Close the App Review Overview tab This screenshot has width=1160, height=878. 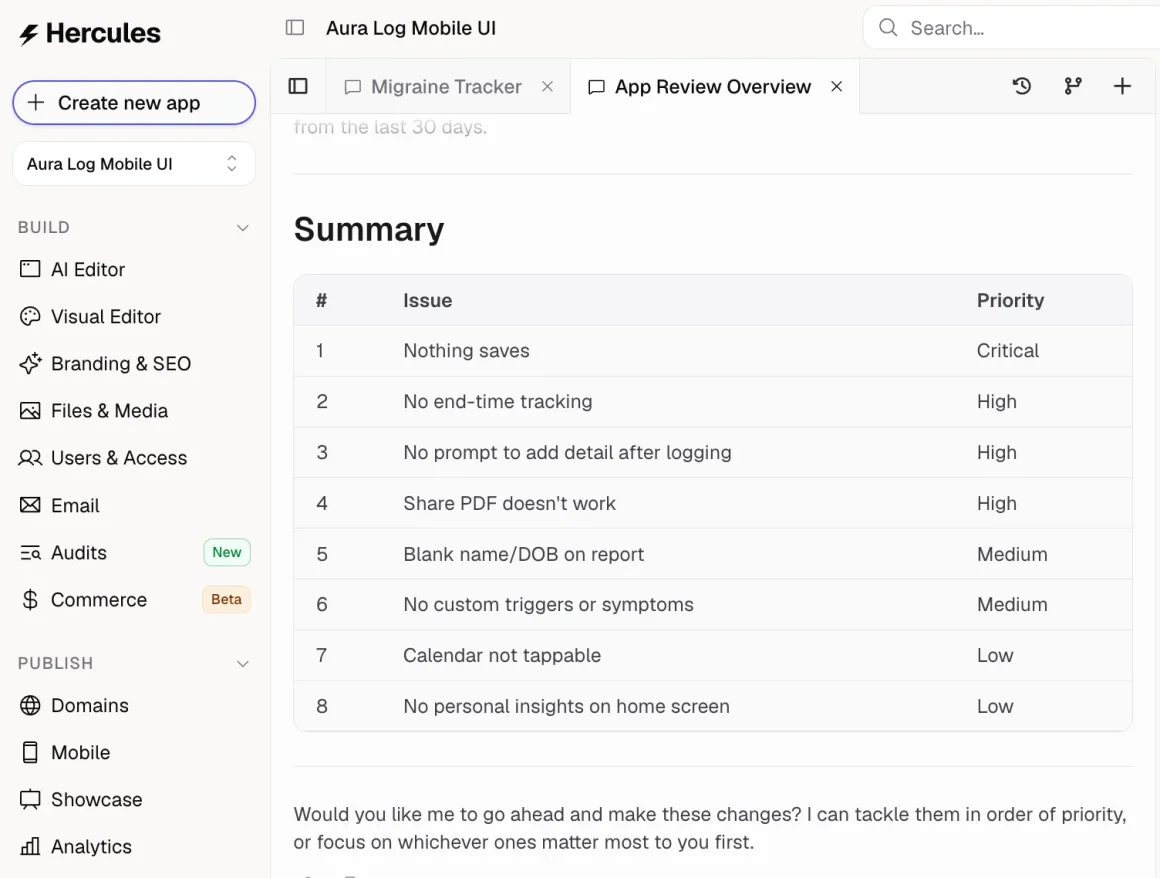point(837,87)
